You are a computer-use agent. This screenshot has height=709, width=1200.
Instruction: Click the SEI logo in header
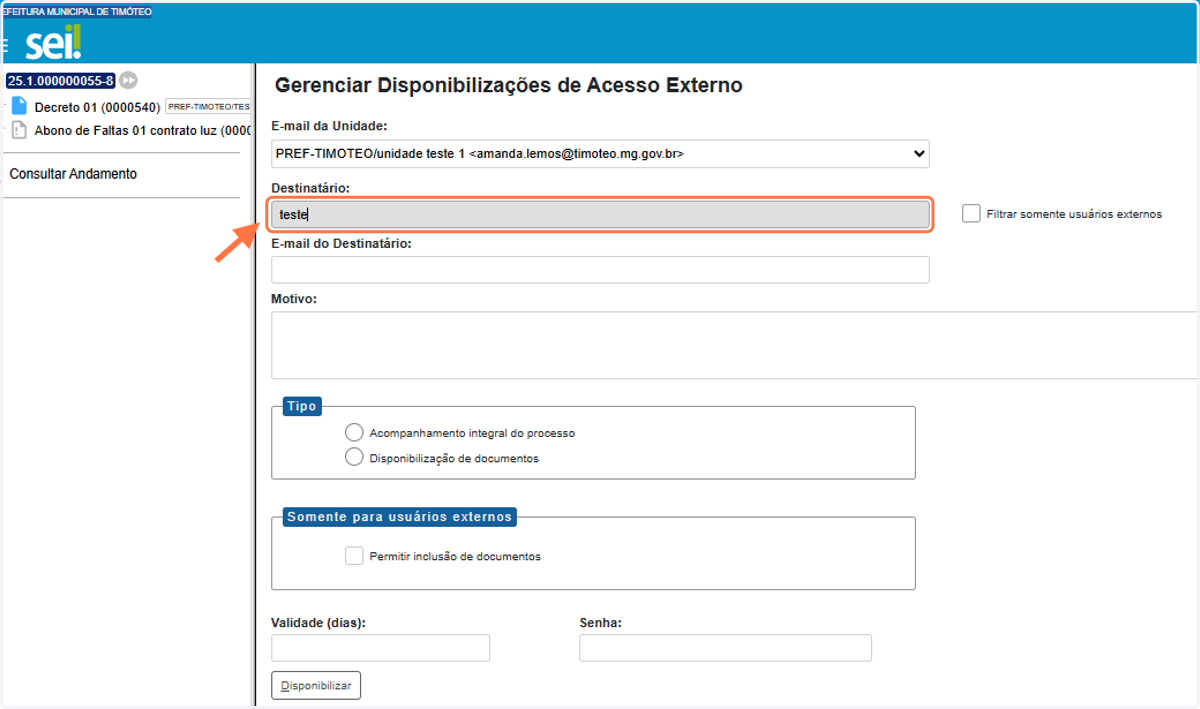[x=53, y=42]
